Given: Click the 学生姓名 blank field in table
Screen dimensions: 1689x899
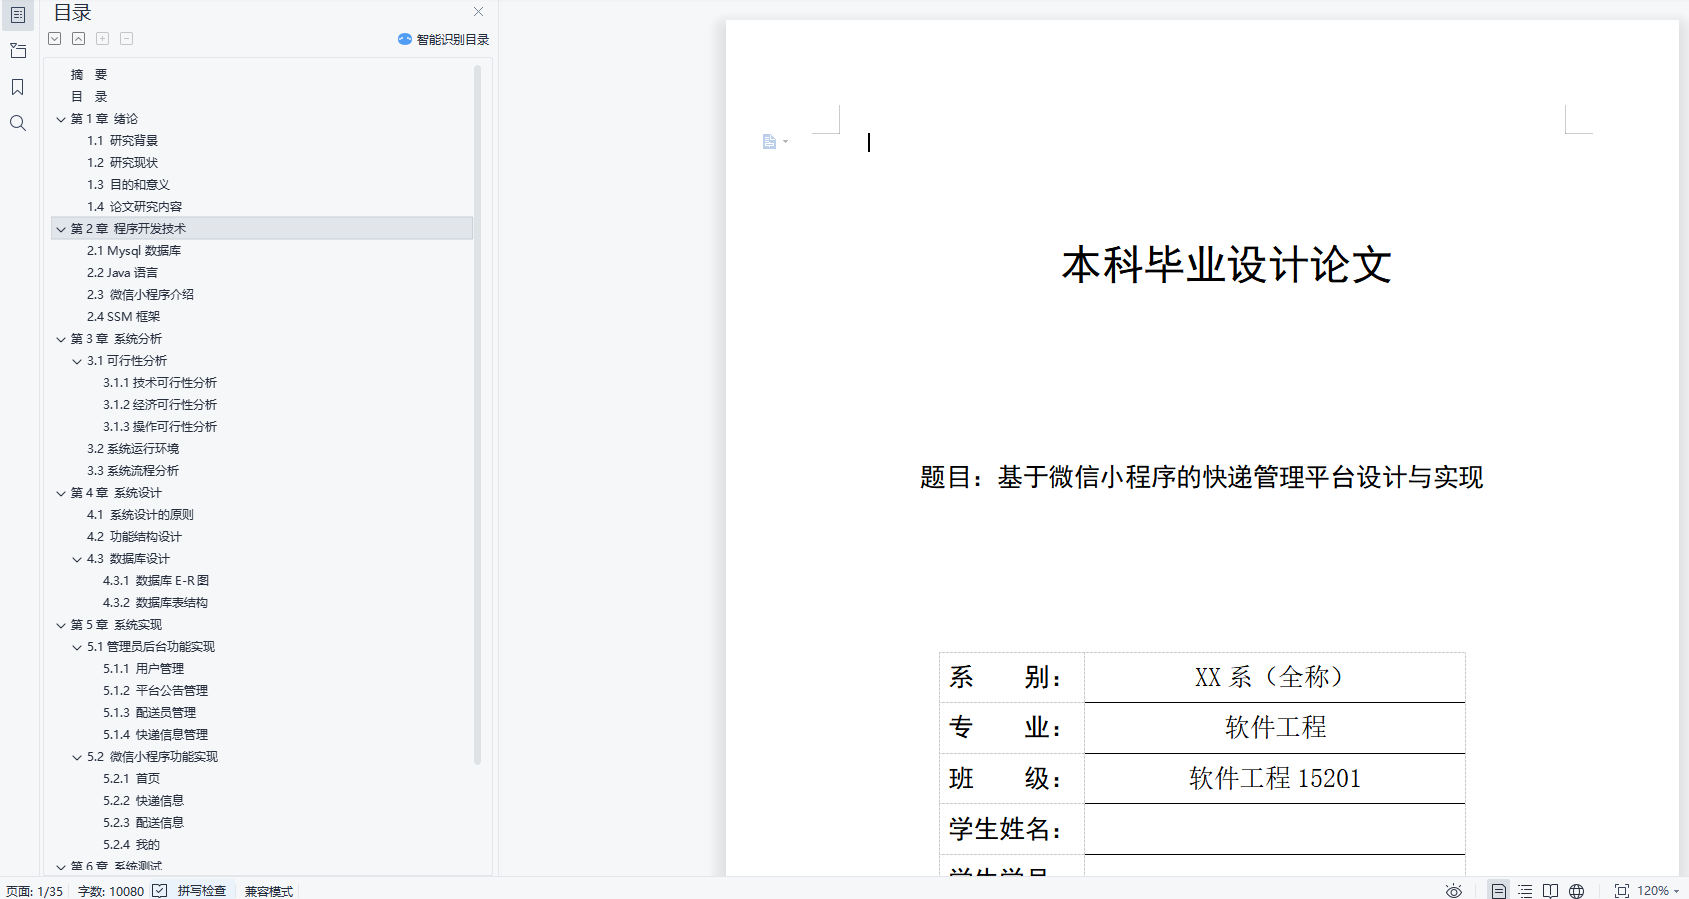Looking at the screenshot, I should (1274, 829).
